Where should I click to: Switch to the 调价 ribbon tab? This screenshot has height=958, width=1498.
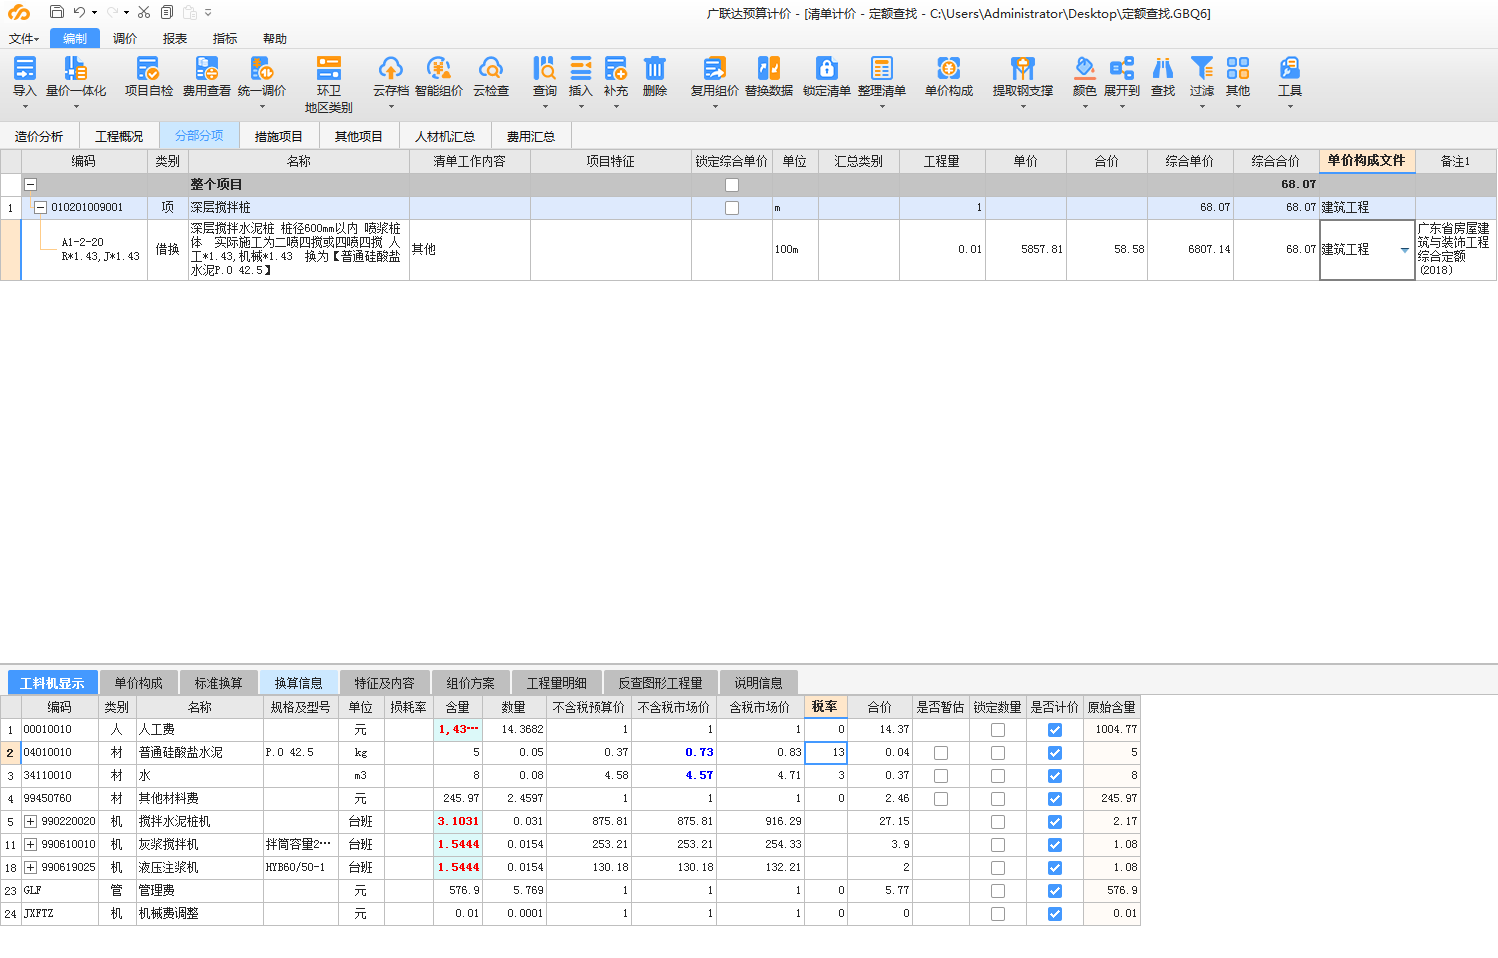(x=125, y=39)
